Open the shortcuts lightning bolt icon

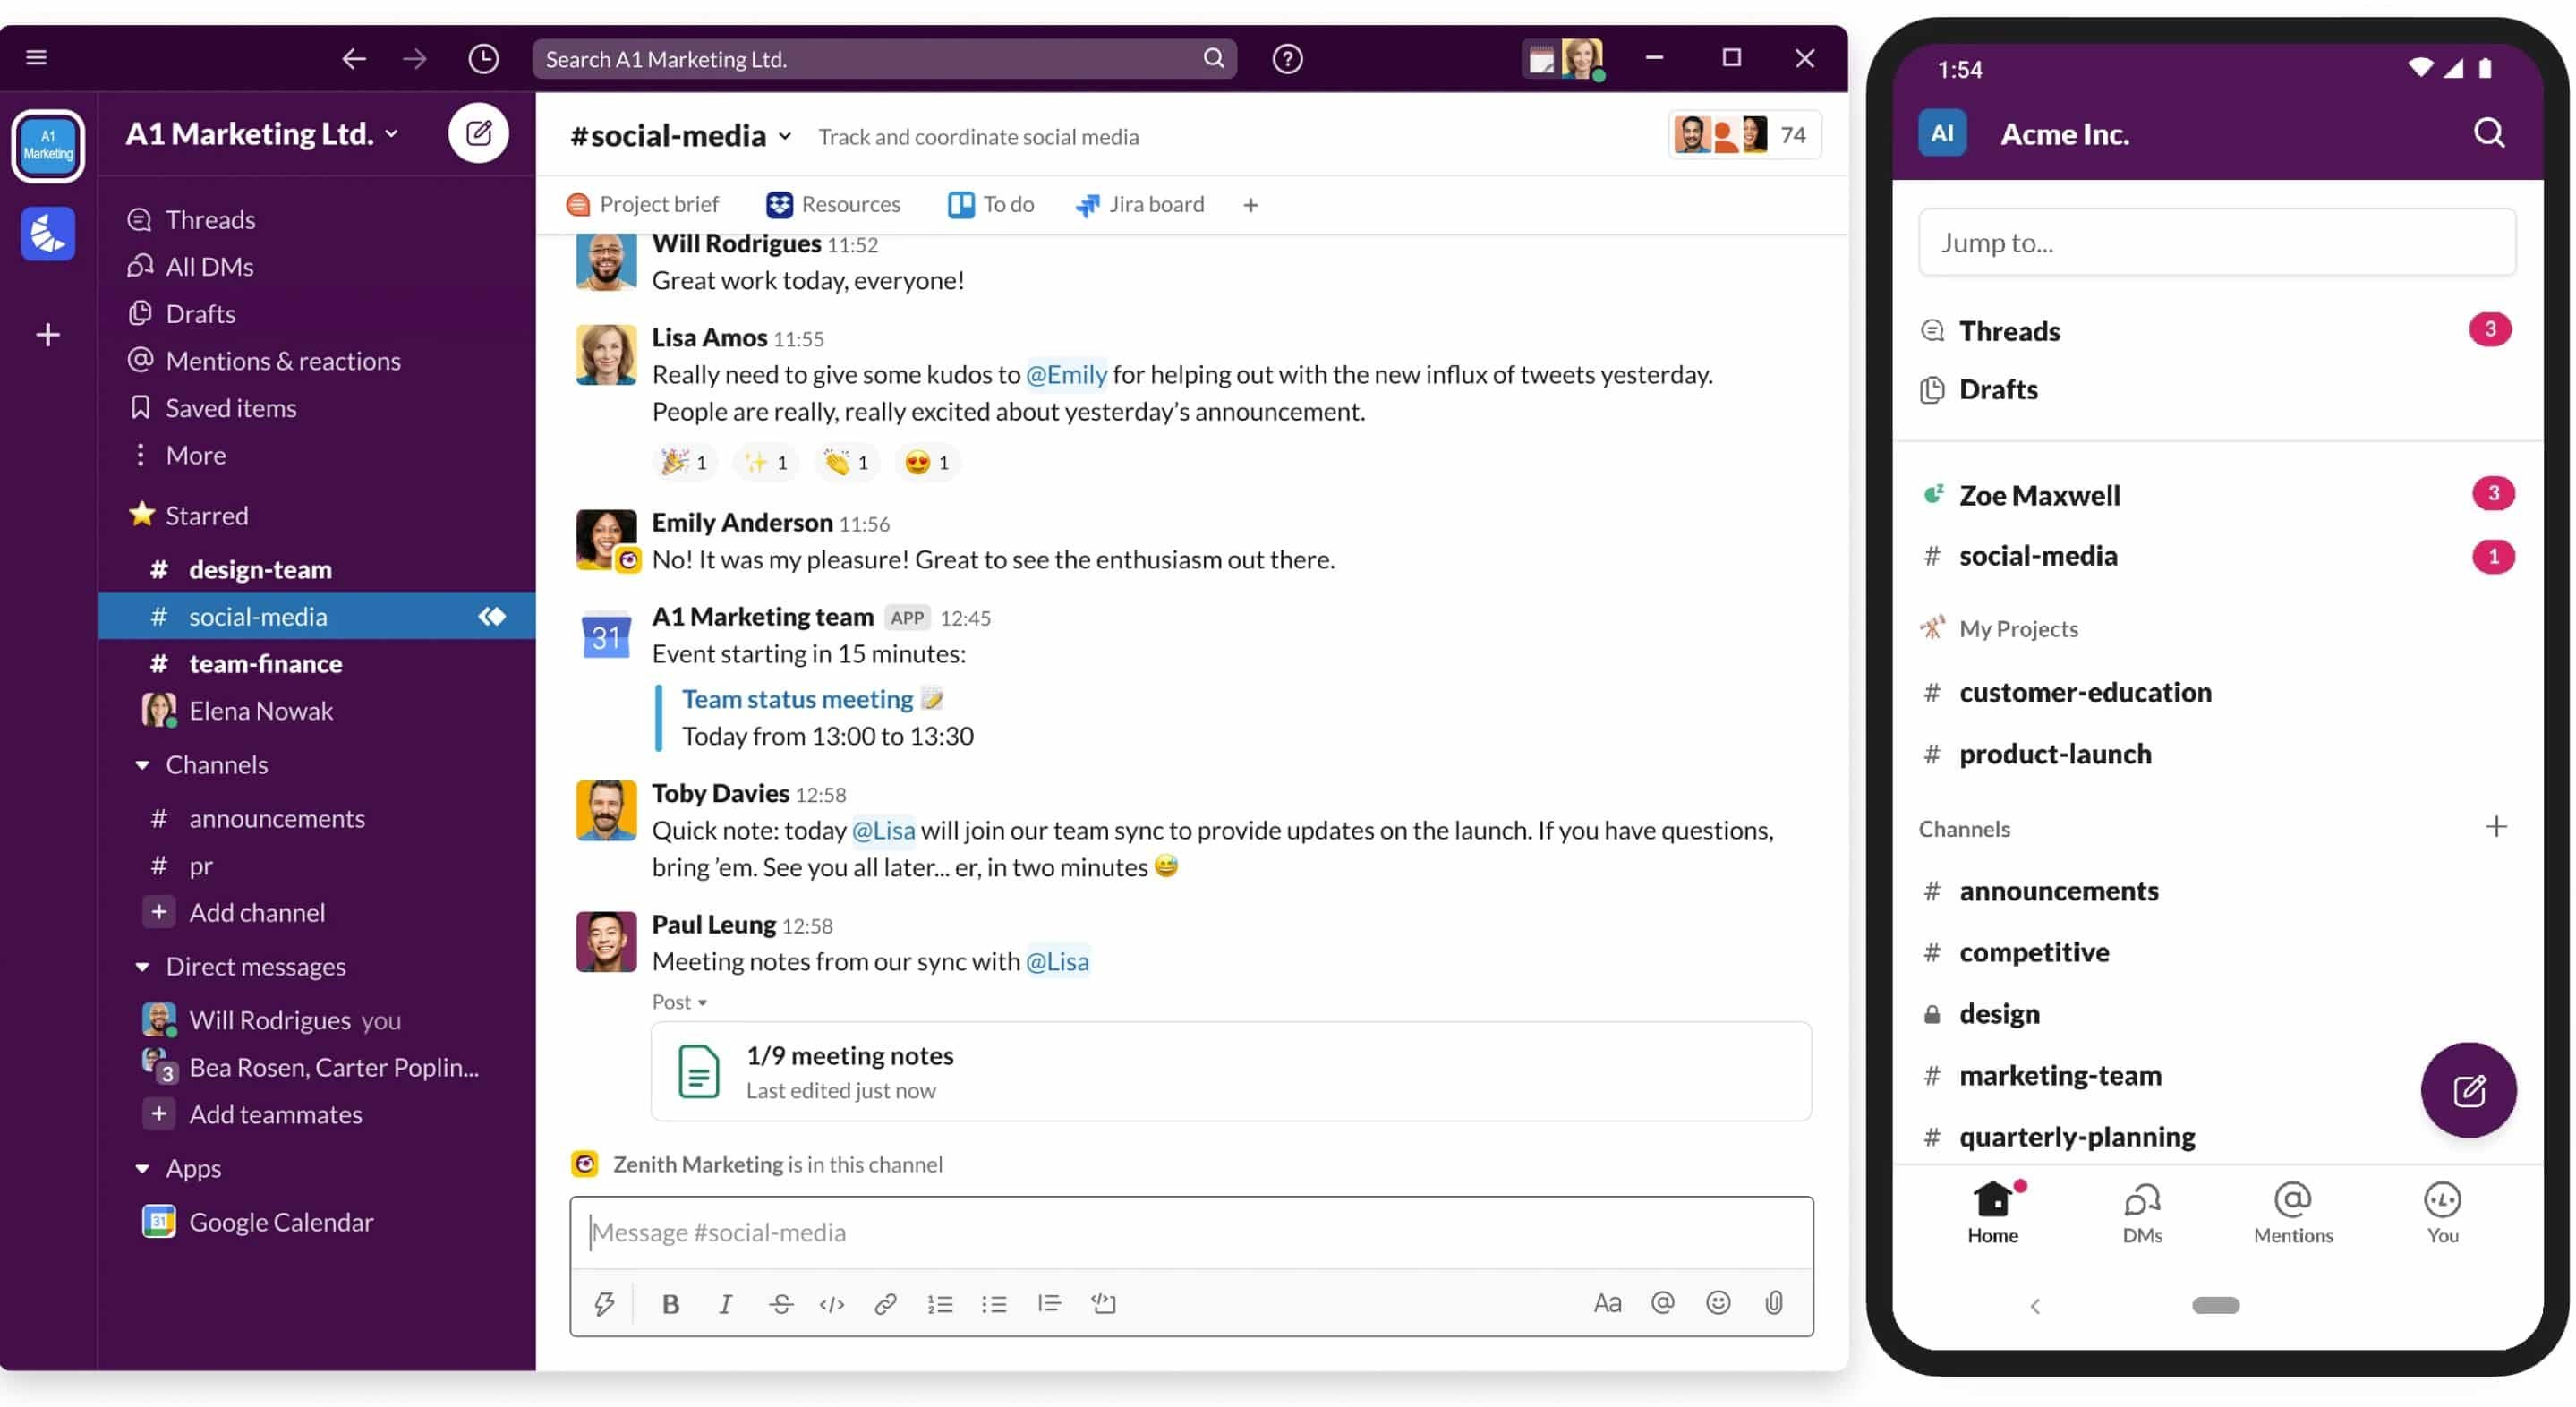tap(604, 1303)
